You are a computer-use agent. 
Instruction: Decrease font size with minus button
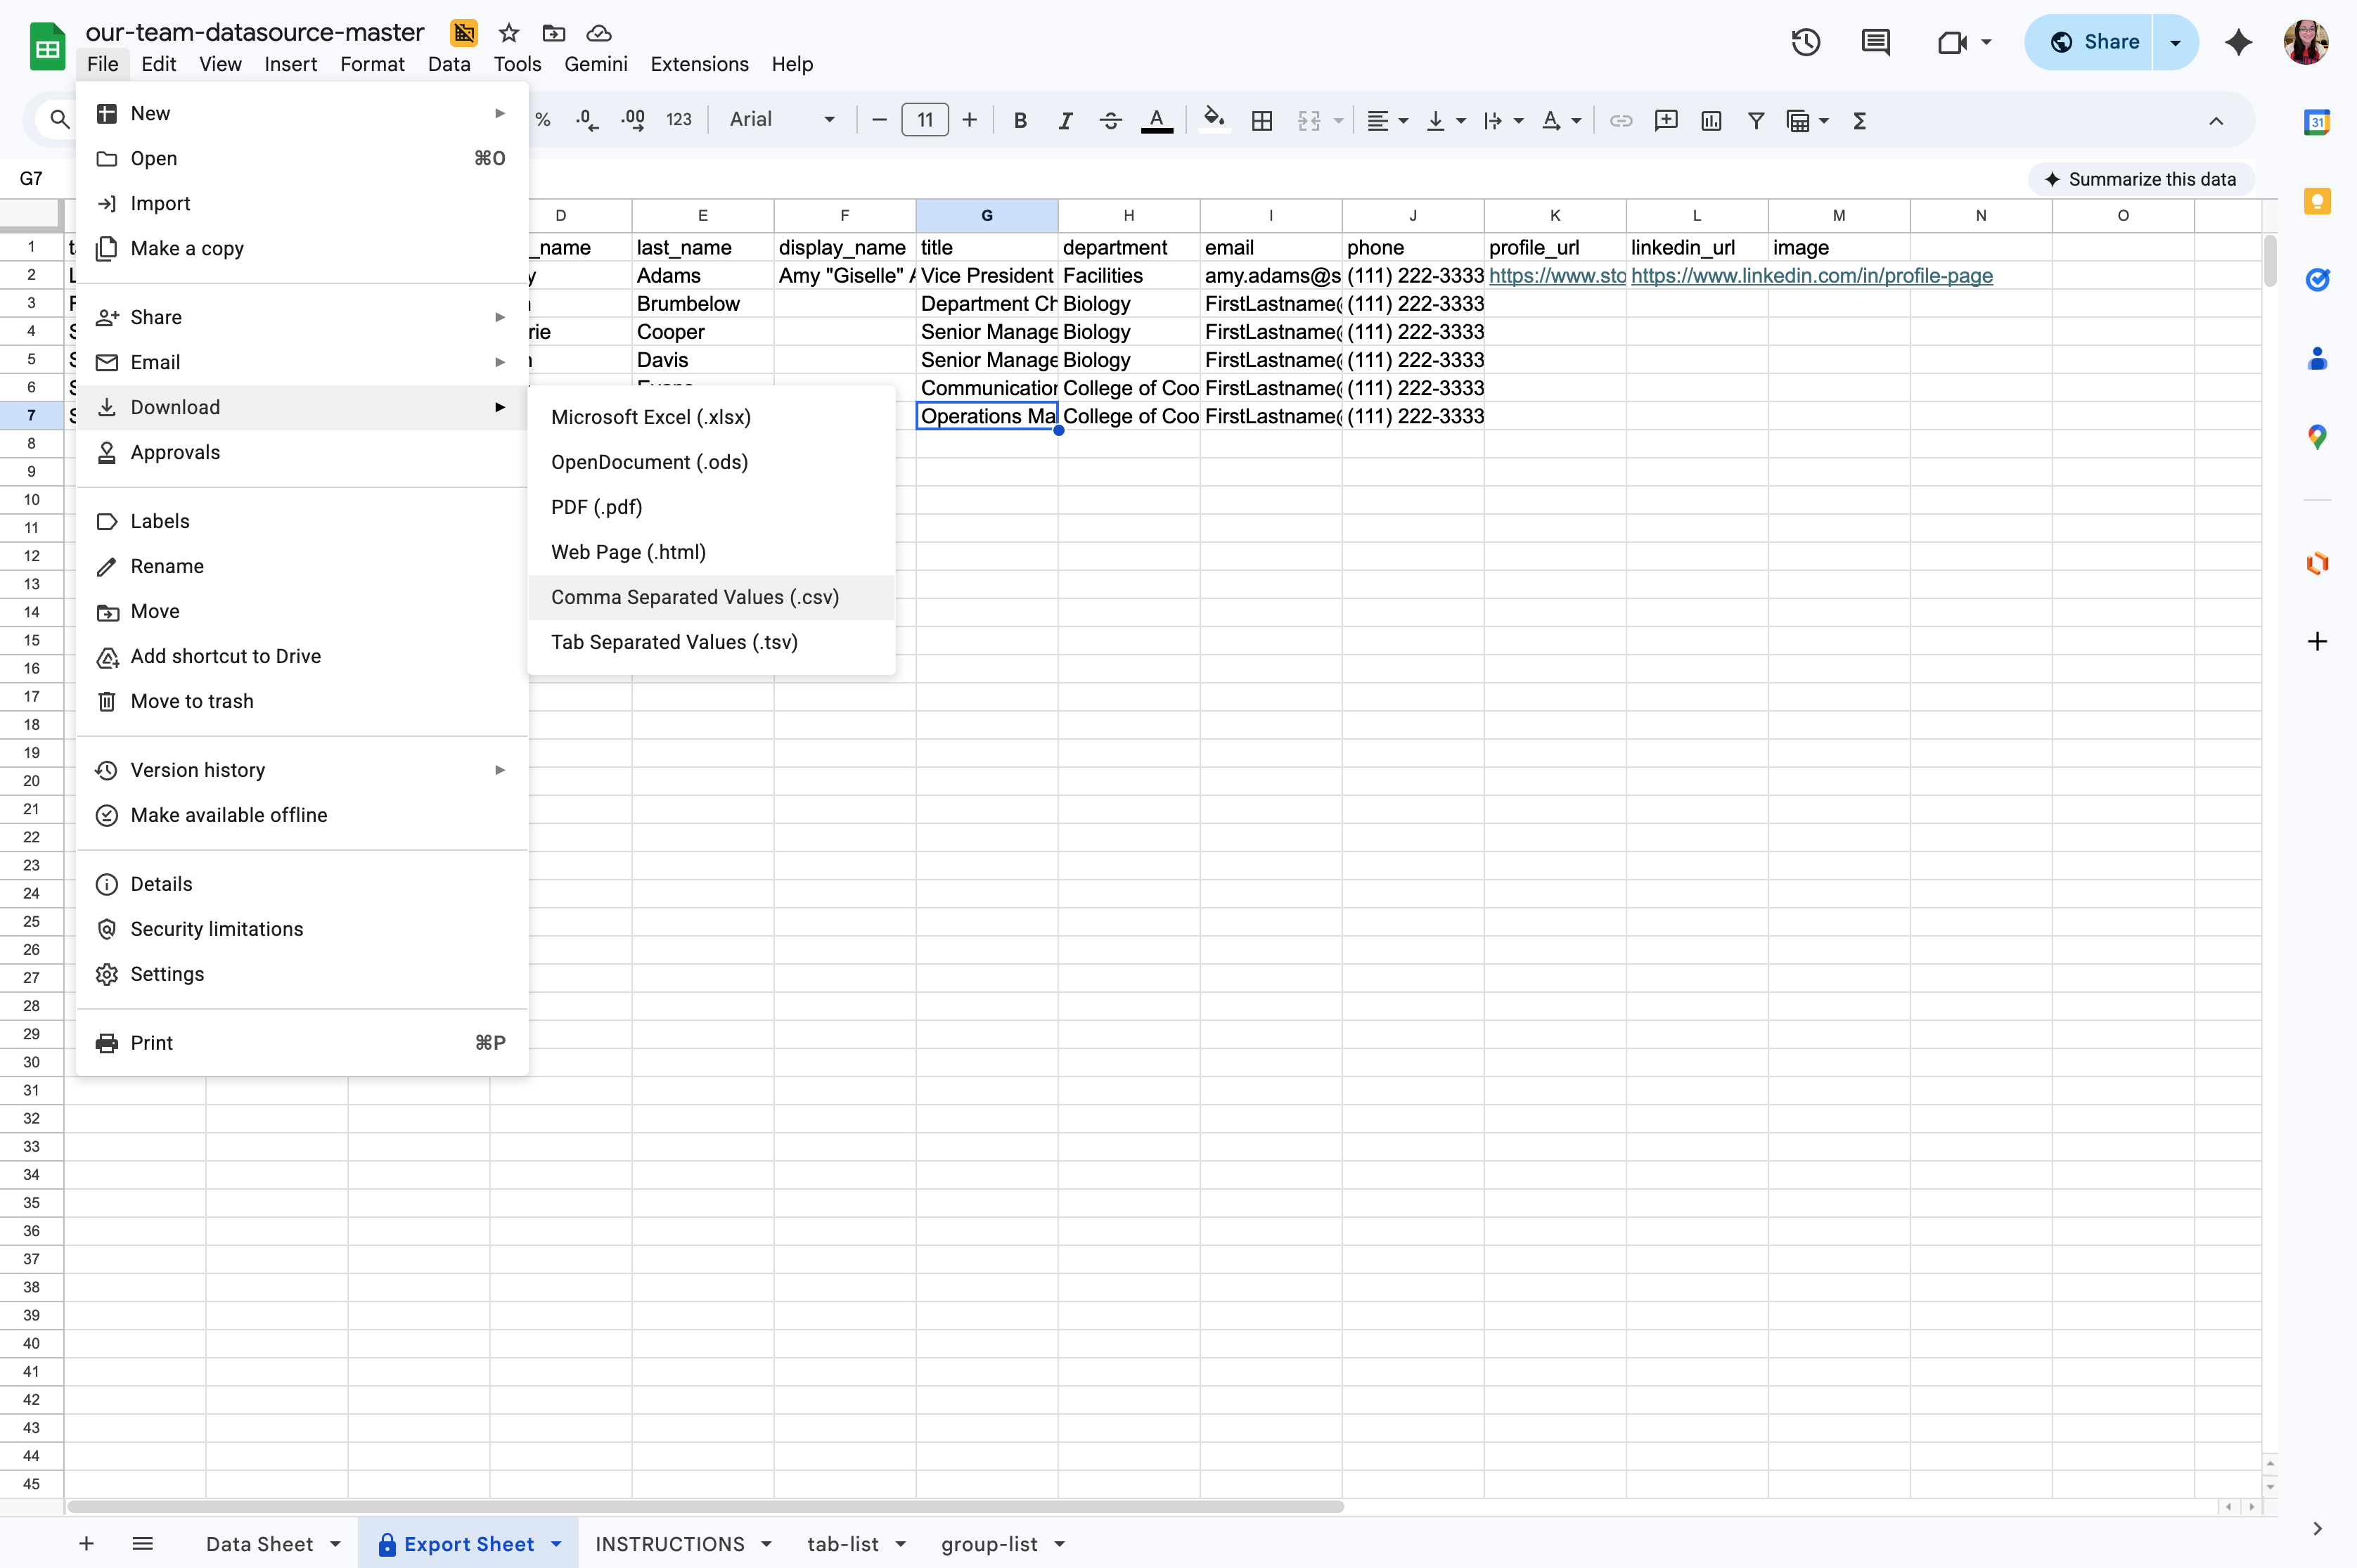pyautogui.click(x=880, y=121)
